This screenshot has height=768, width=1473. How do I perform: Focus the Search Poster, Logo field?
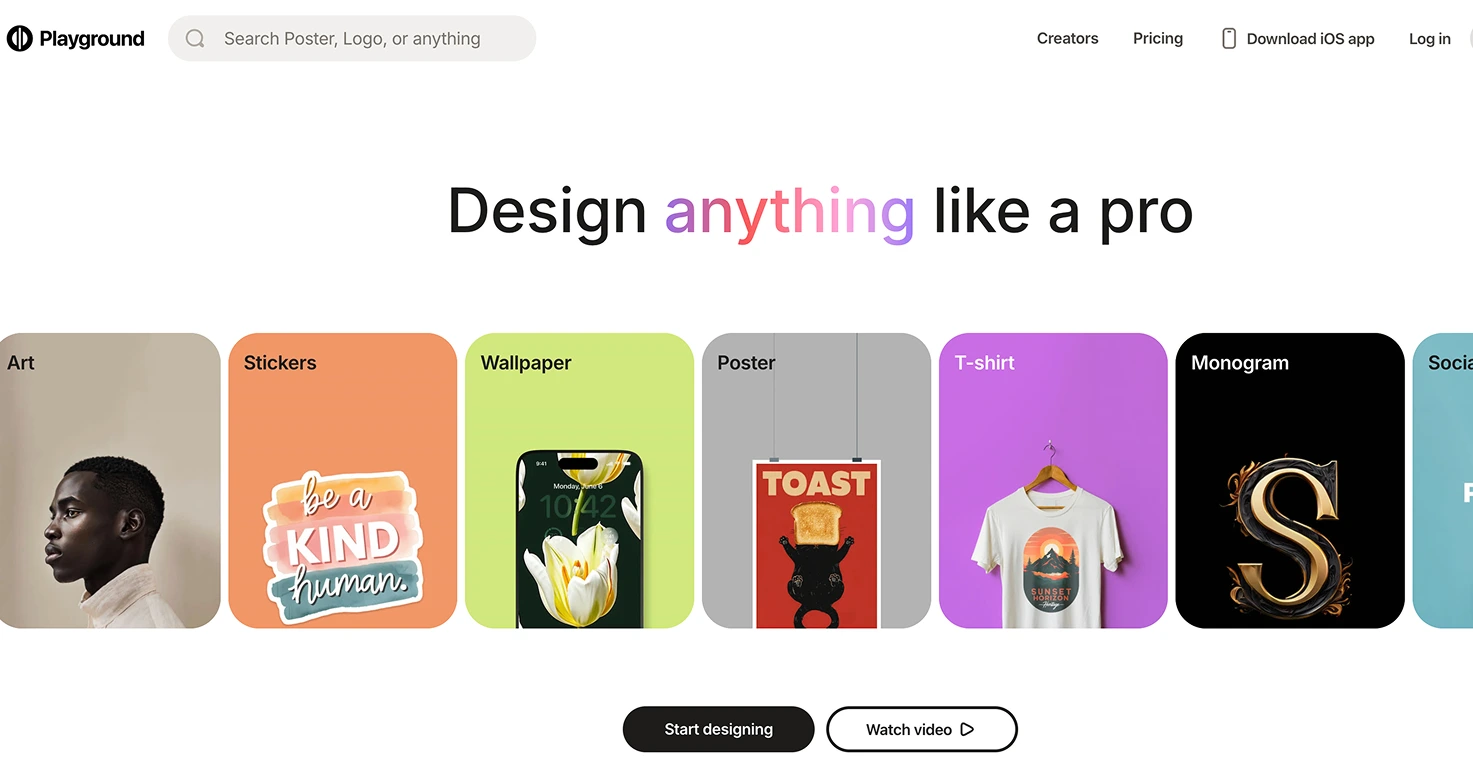[x=352, y=39]
